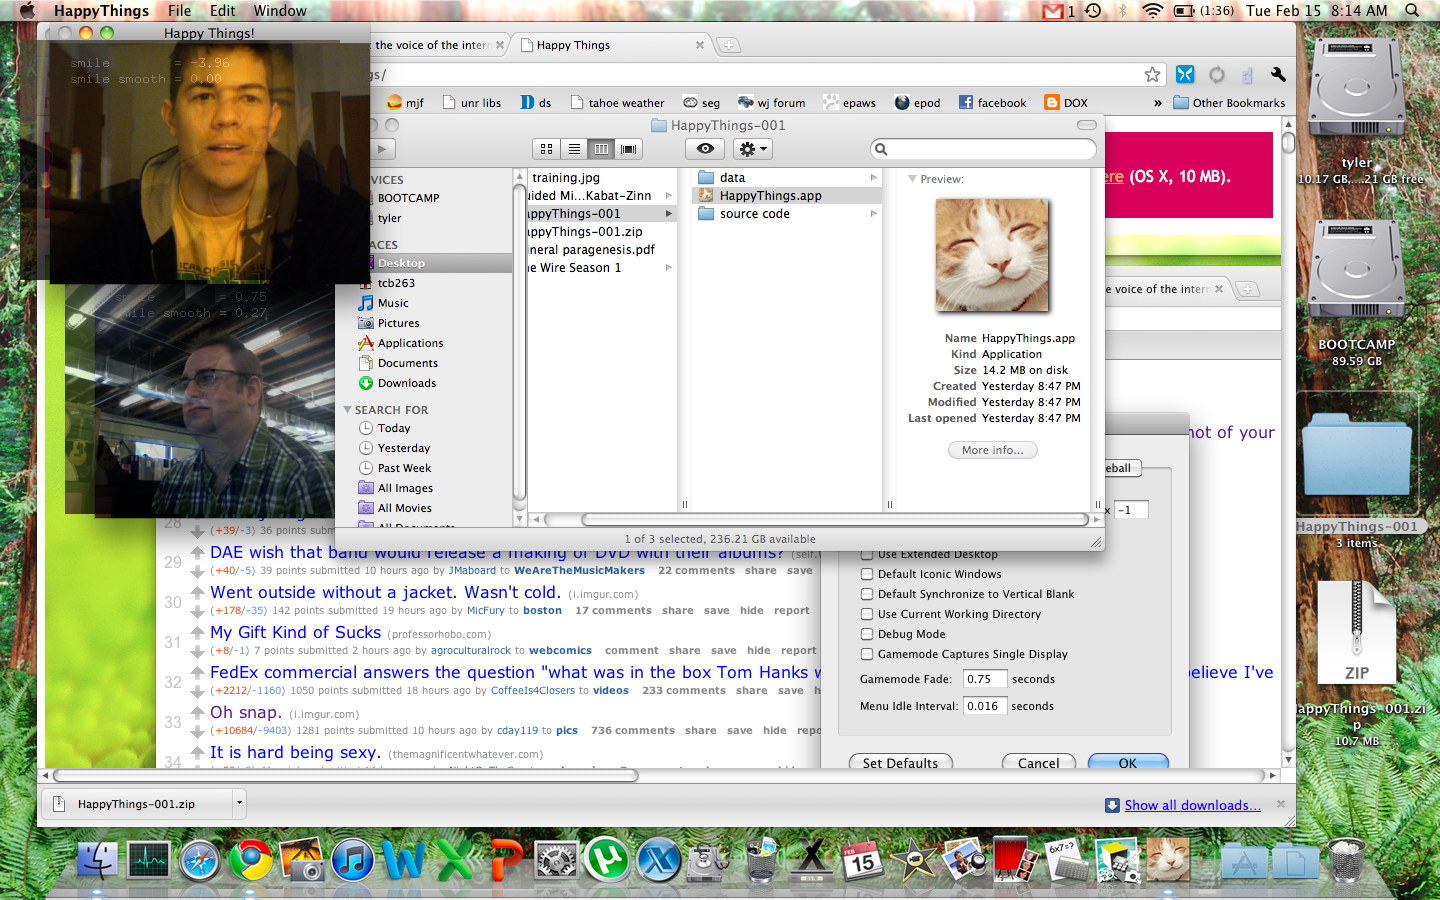The image size is (1440, 900).
Task: Enable the Debug Mode checkbox
Action: (868, 634)
